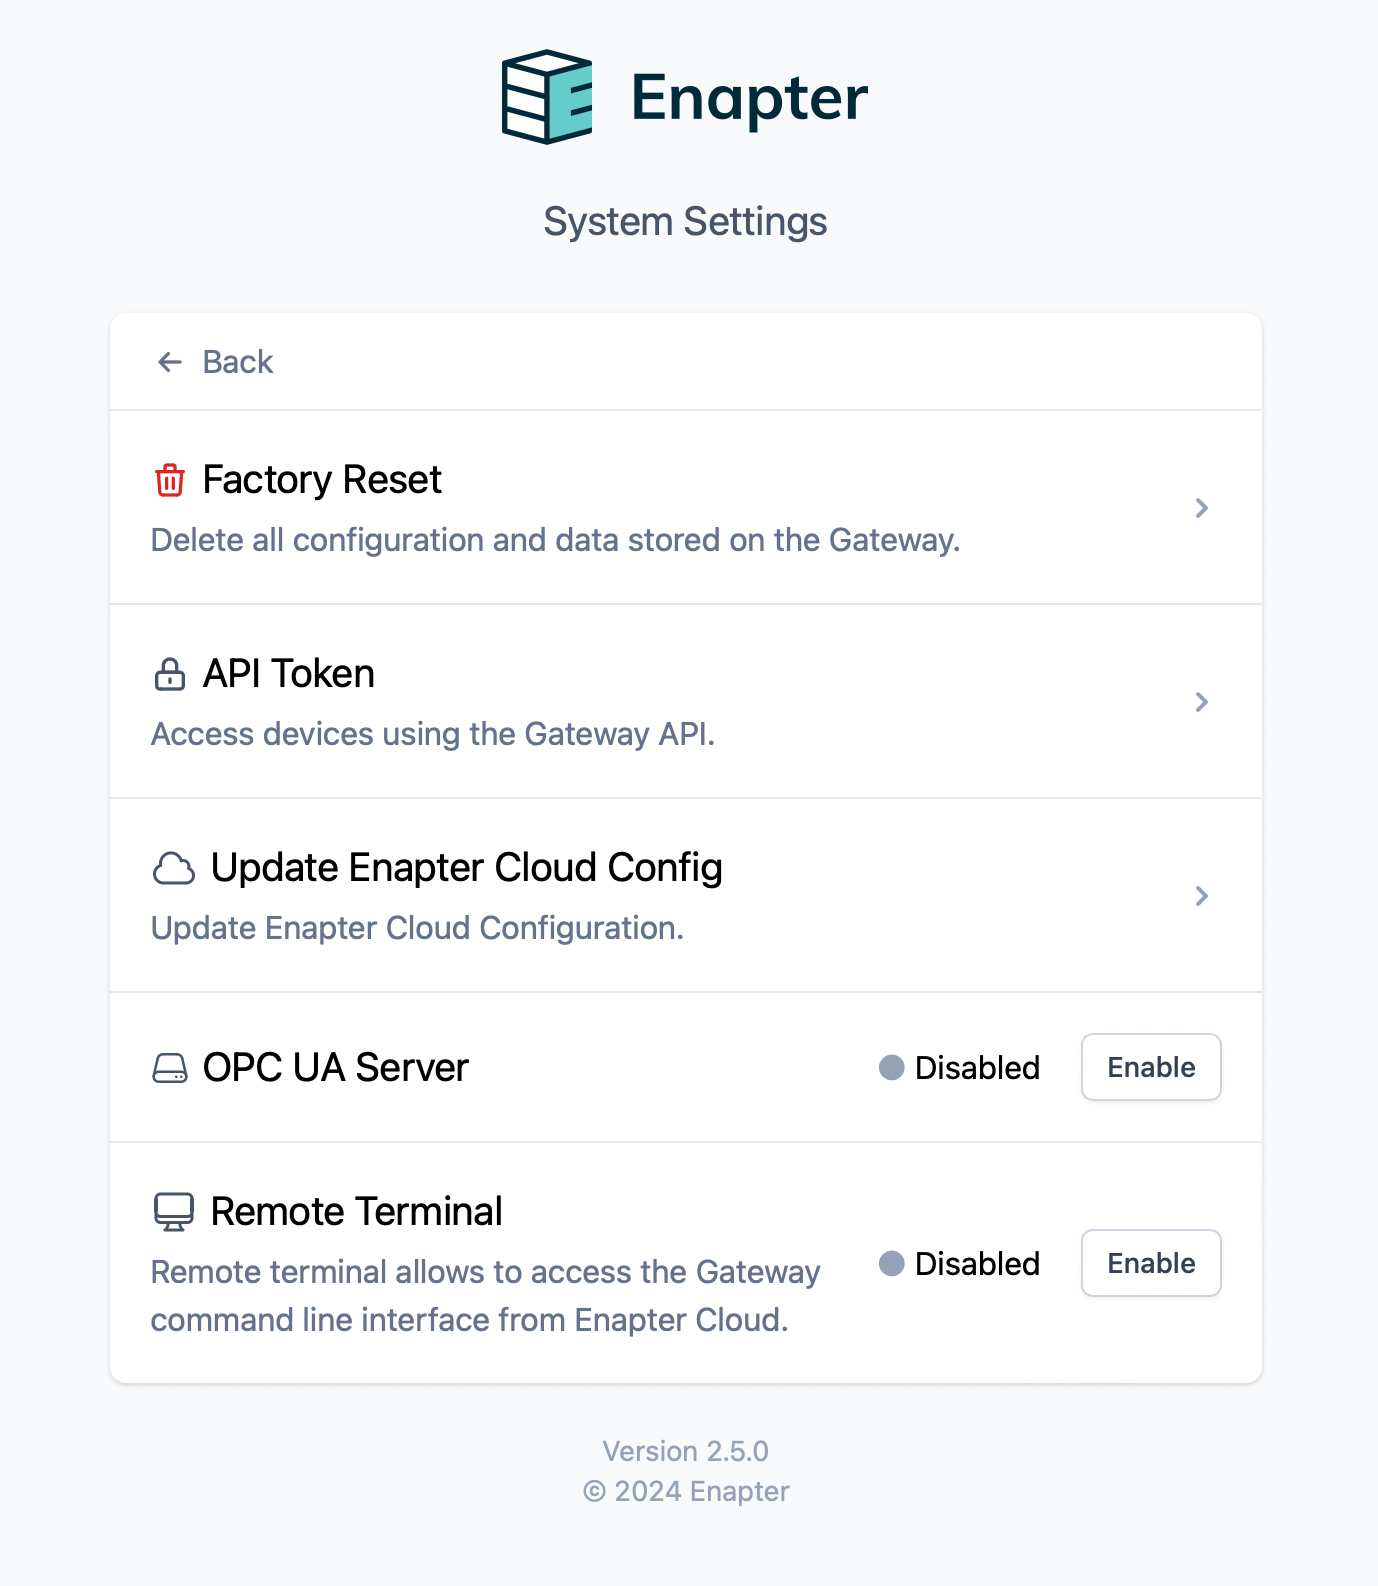This screenshot has height=1586, width=1378.
Task: Click the back arrow icon
Action: click(x=169, y=362)
